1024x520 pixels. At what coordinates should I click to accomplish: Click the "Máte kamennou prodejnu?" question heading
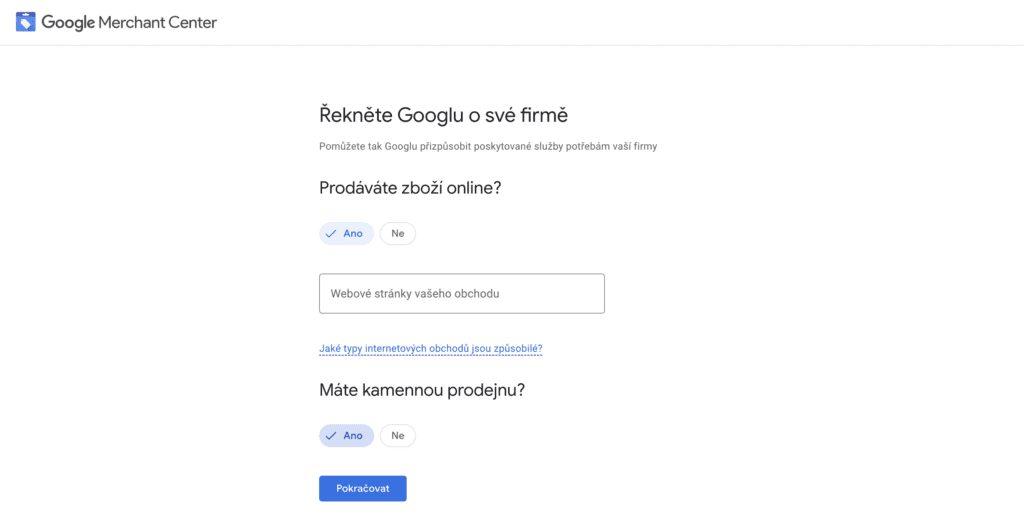tap(421, 390)
